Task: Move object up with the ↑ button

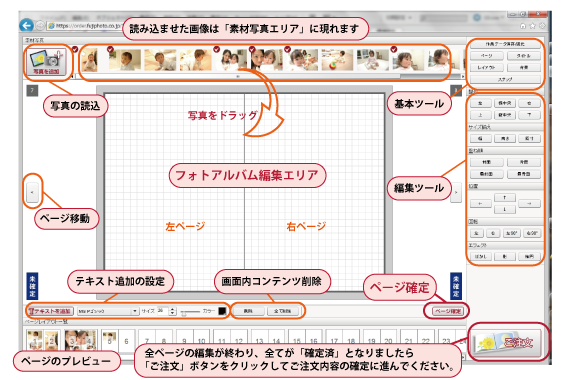Action: [505, 197]
